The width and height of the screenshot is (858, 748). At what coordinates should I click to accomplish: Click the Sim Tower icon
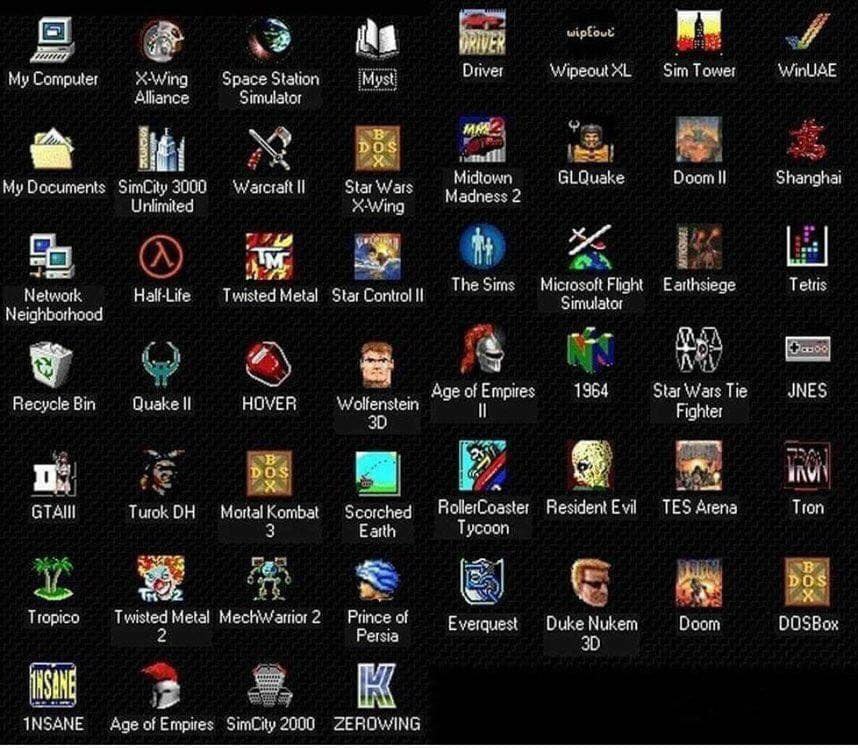(699, 32)
